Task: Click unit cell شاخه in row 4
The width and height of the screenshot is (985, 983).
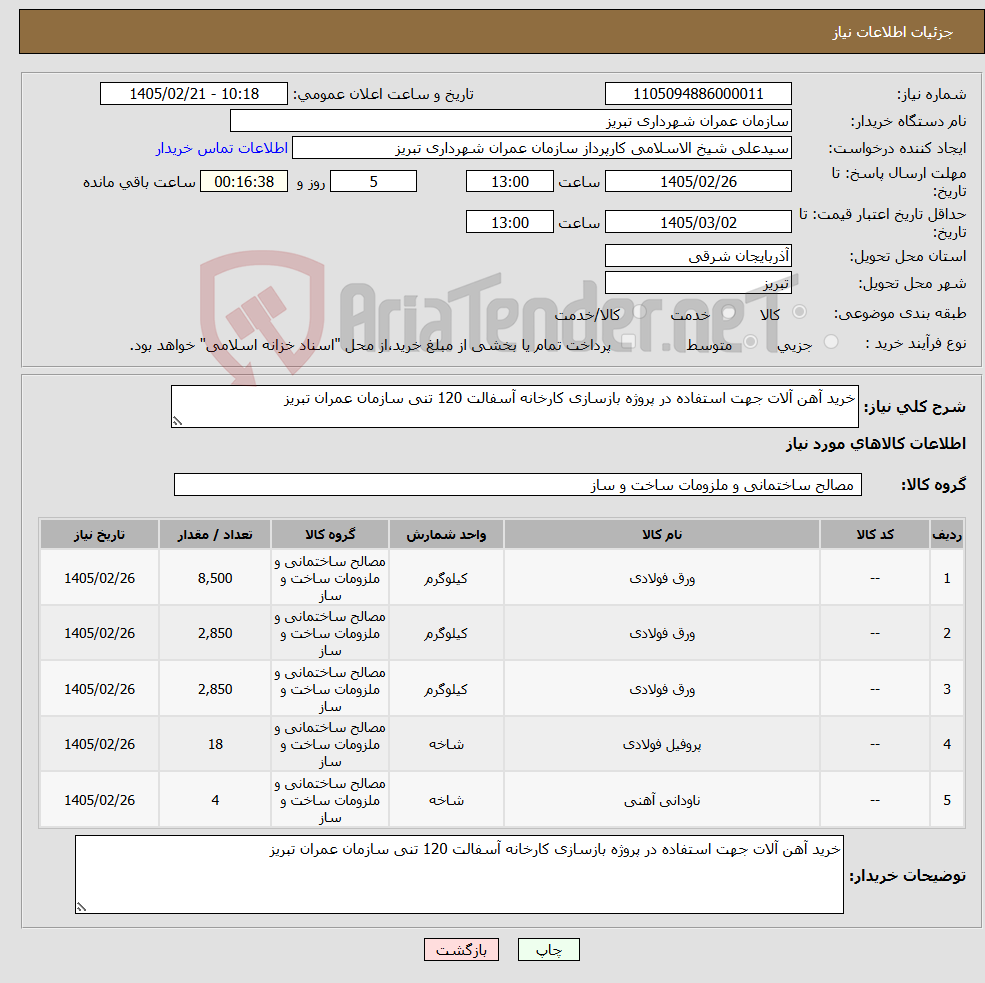Action: [x=446, y=744]
